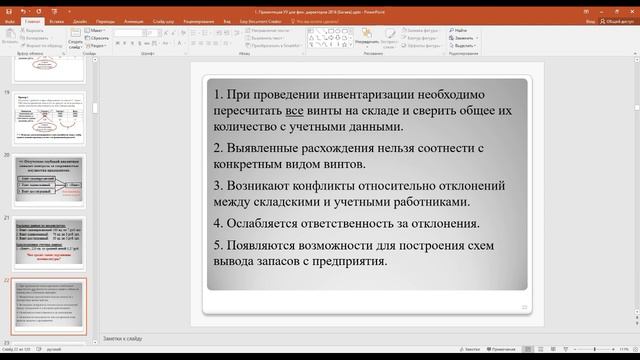Click the Найти find button

click(x=458, y=31)
